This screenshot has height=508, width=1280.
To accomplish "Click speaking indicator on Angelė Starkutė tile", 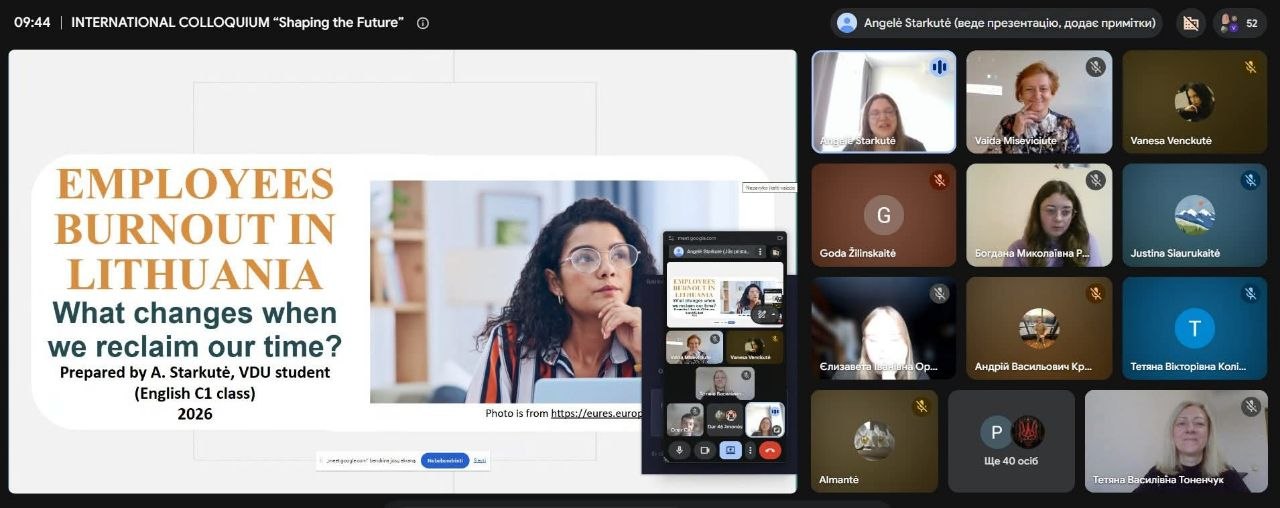I will pos(939,67).
